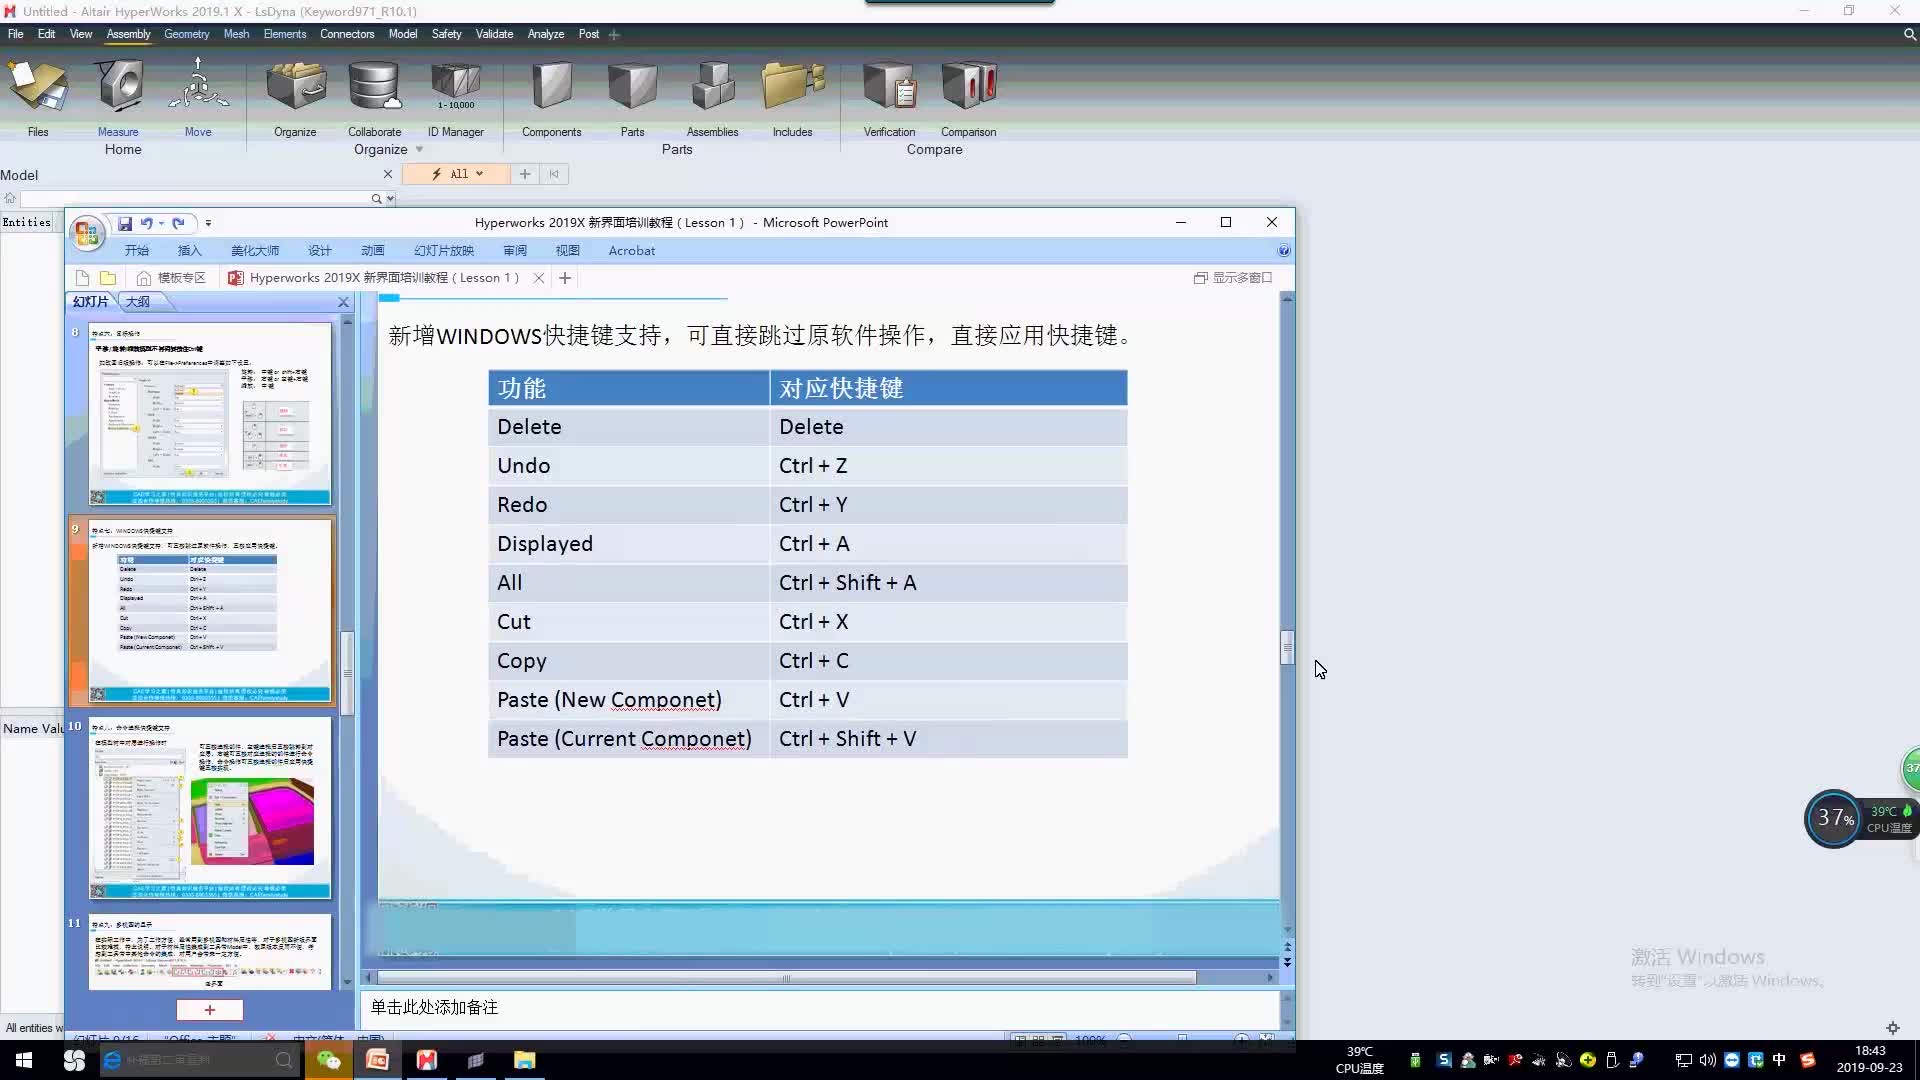Open the Components tool
The height and width of the screenshot is (1080, 1920).
coord(551,95)
